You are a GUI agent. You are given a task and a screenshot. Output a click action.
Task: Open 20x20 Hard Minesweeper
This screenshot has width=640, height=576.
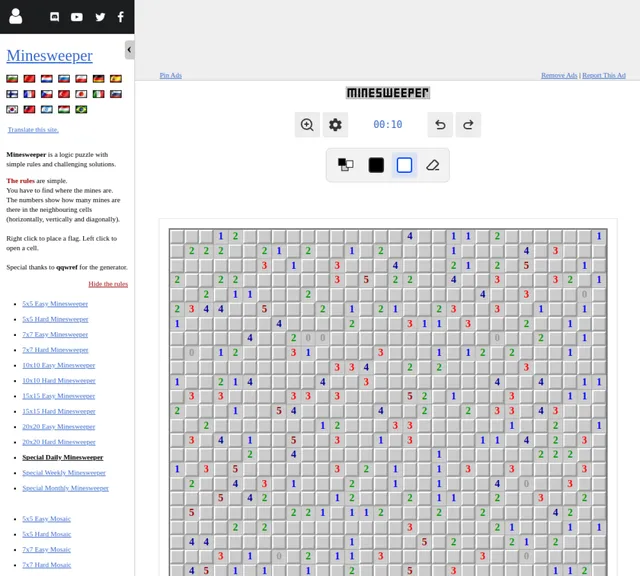tap(59, 442)
